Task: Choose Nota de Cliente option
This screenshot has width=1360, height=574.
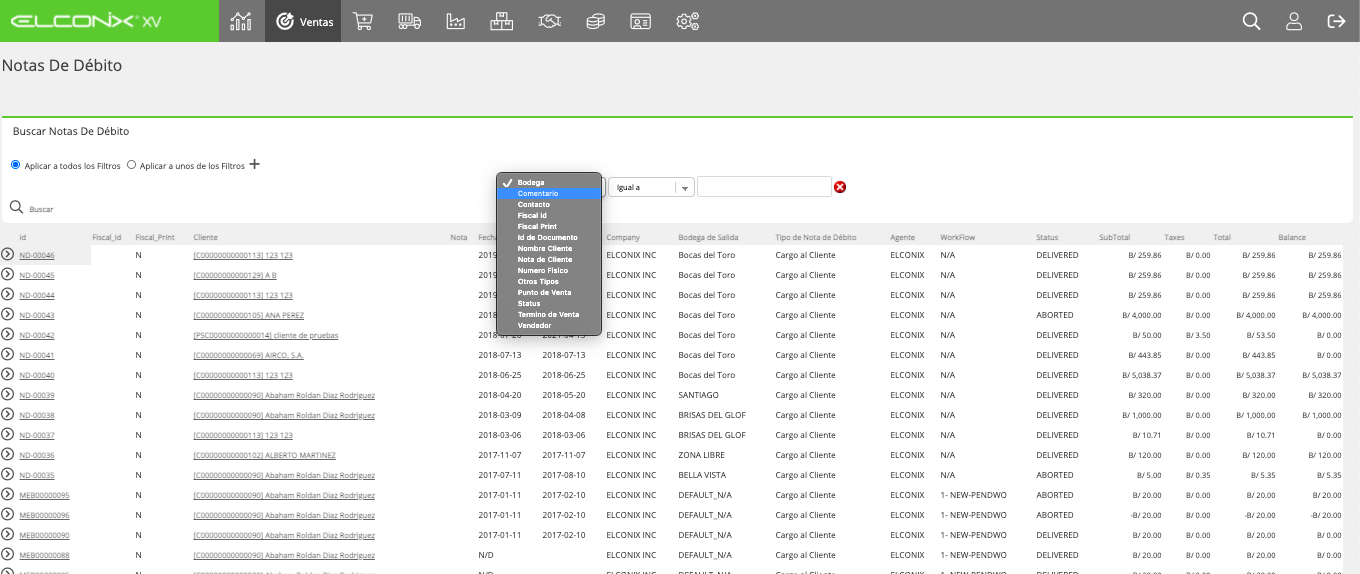Action: [549, 259]
